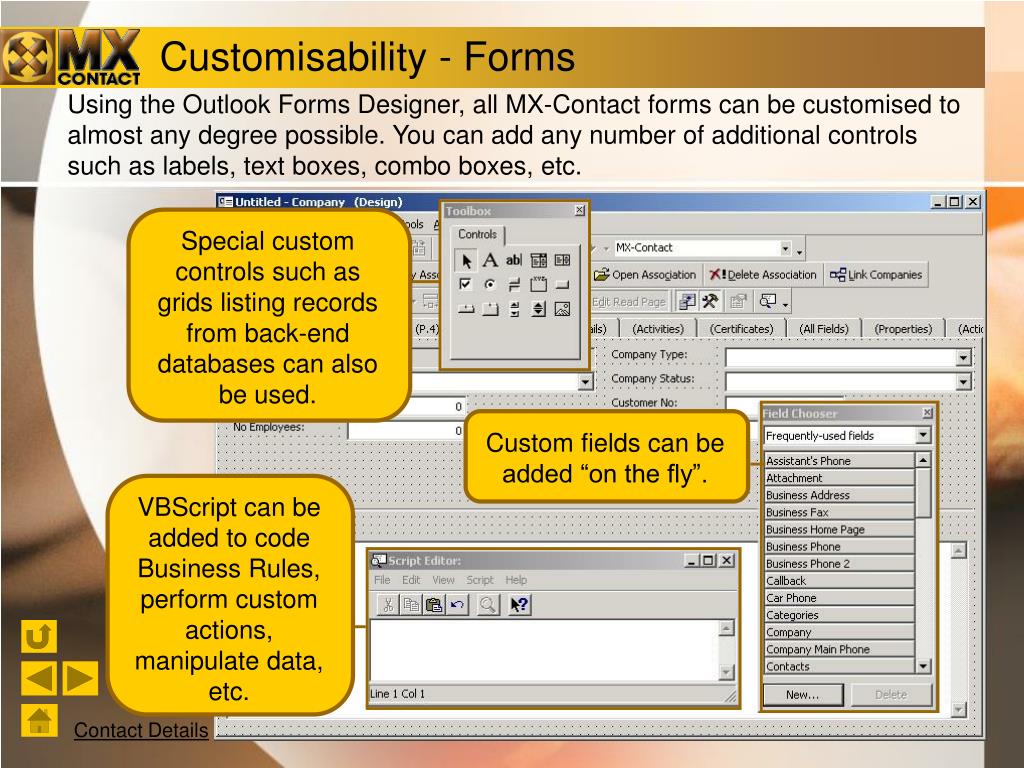Select the Frame tool in Toolbox
The height and width of the screenshot is (768, 1024).
[538, 284]
